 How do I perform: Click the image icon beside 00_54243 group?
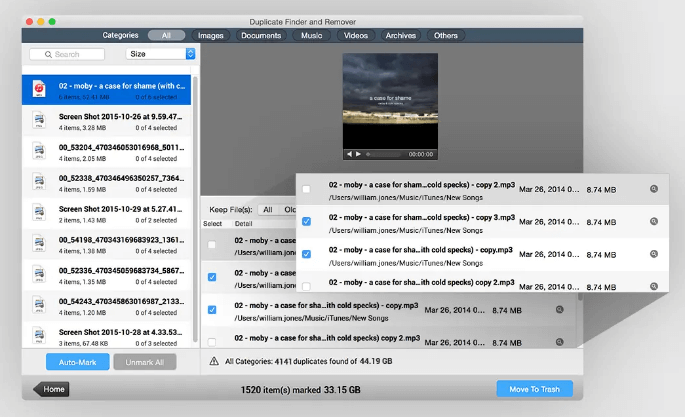click(39, 305)
